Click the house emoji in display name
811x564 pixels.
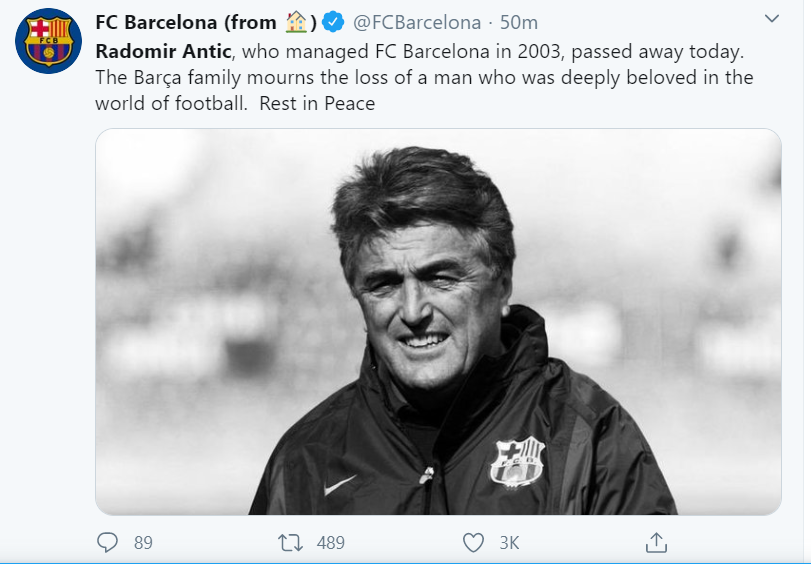(x=298, y=21)
